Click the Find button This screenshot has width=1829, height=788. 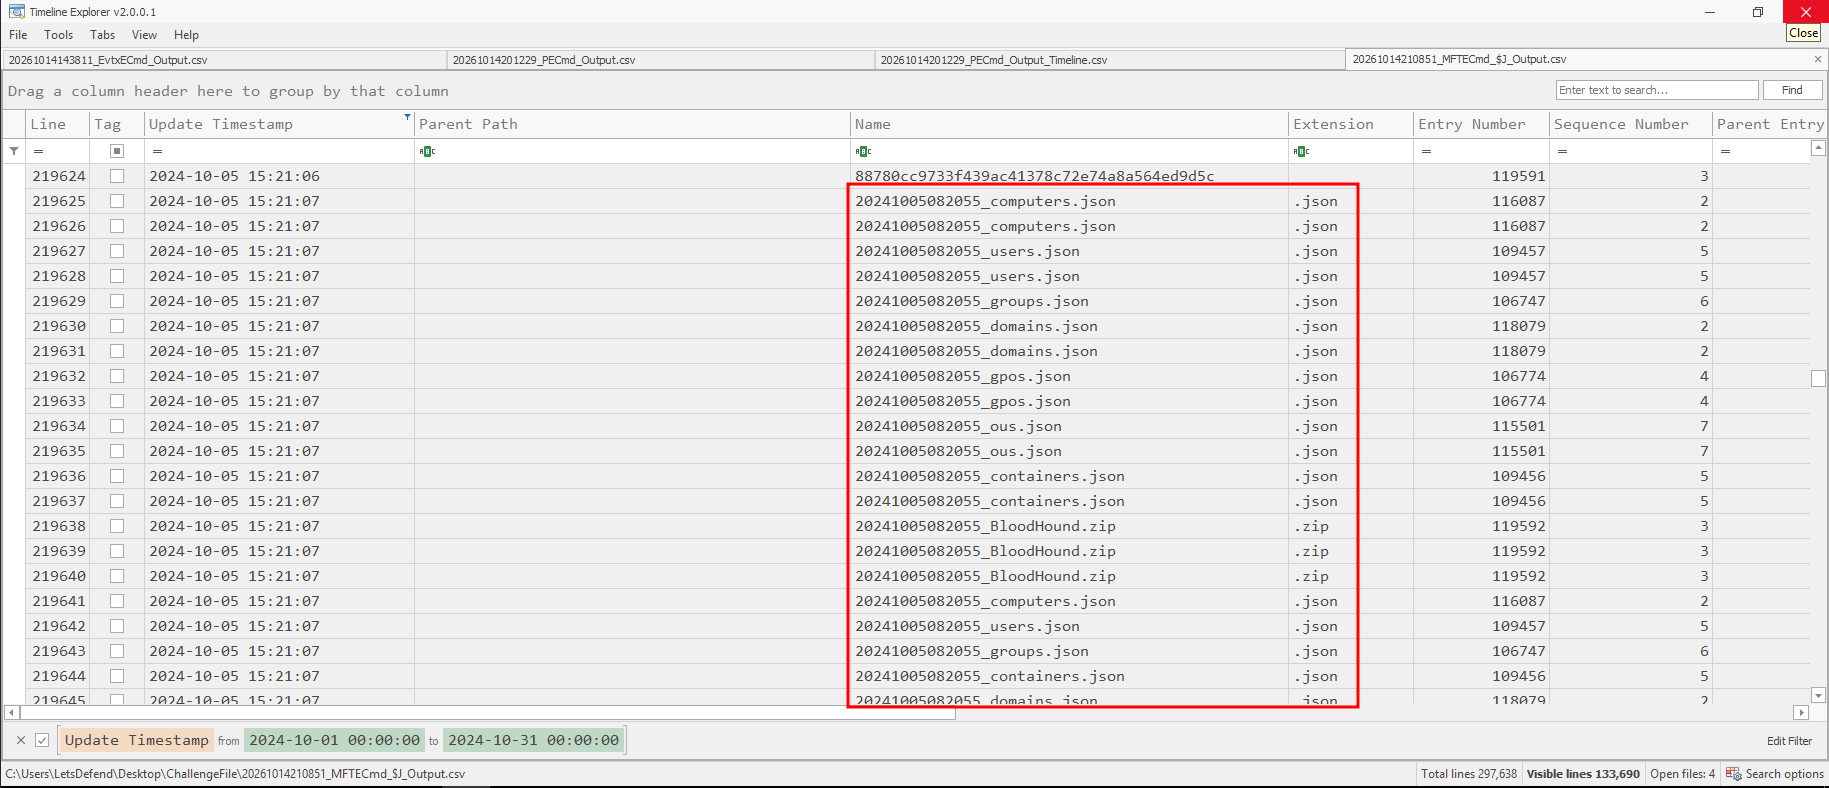pyautogui.click(x=1792, y=90)
